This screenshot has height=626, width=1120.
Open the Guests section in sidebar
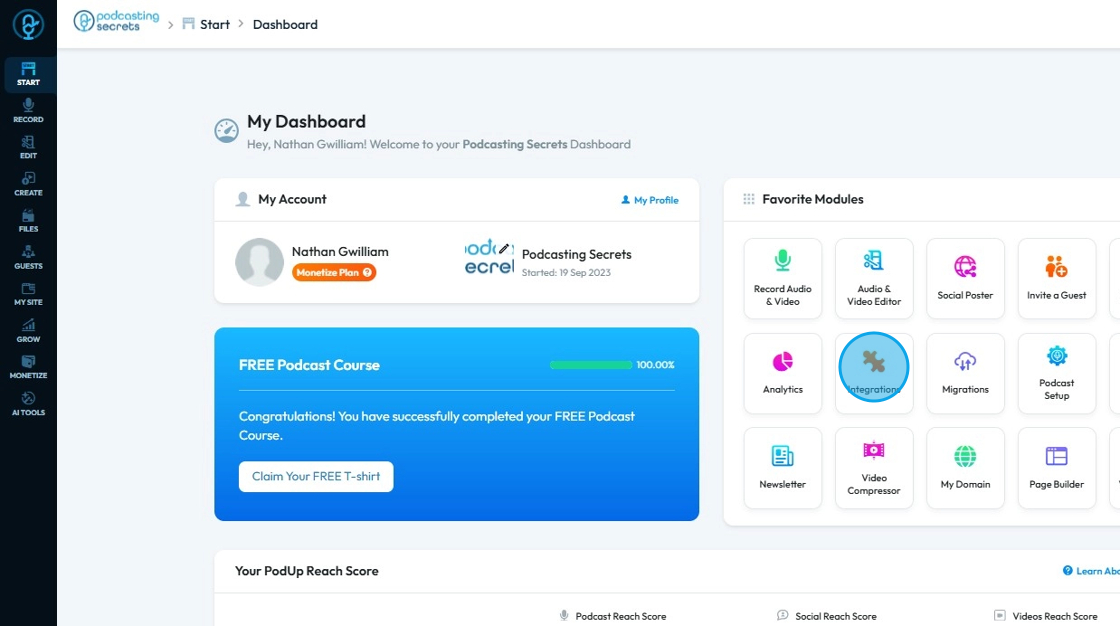tap(29, 257)
